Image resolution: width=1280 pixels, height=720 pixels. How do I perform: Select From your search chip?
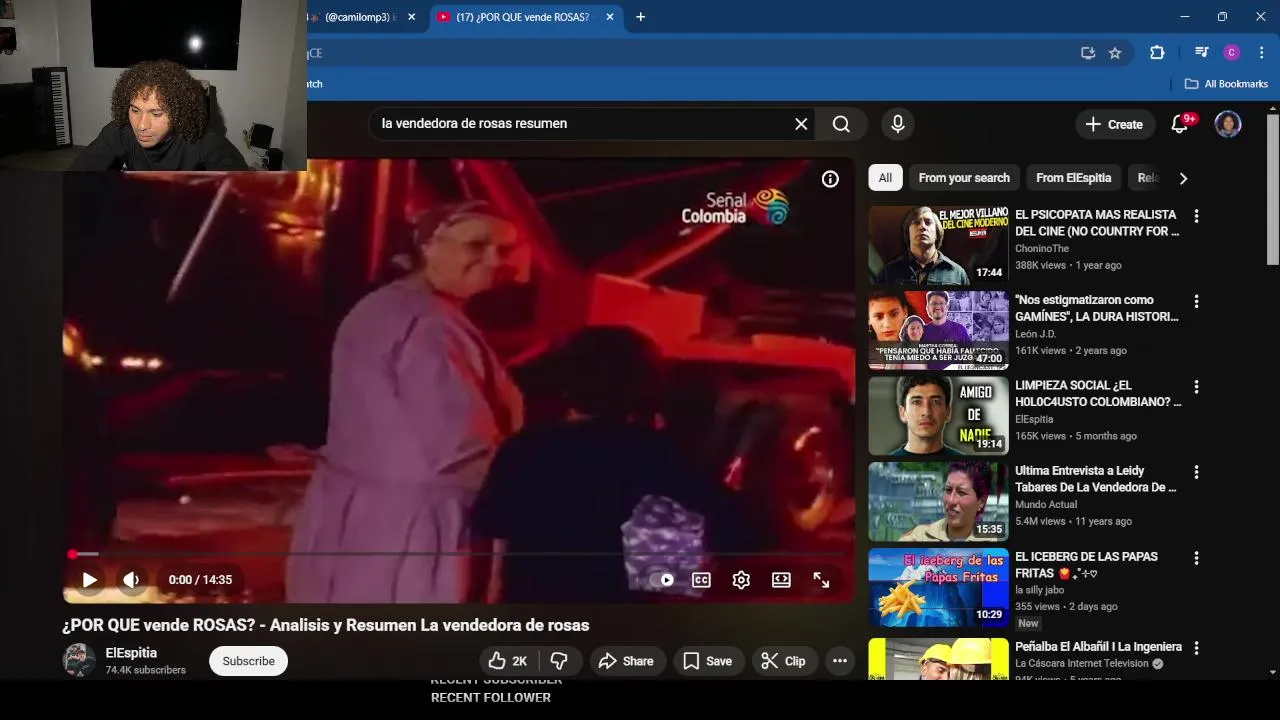pos(964,178)
